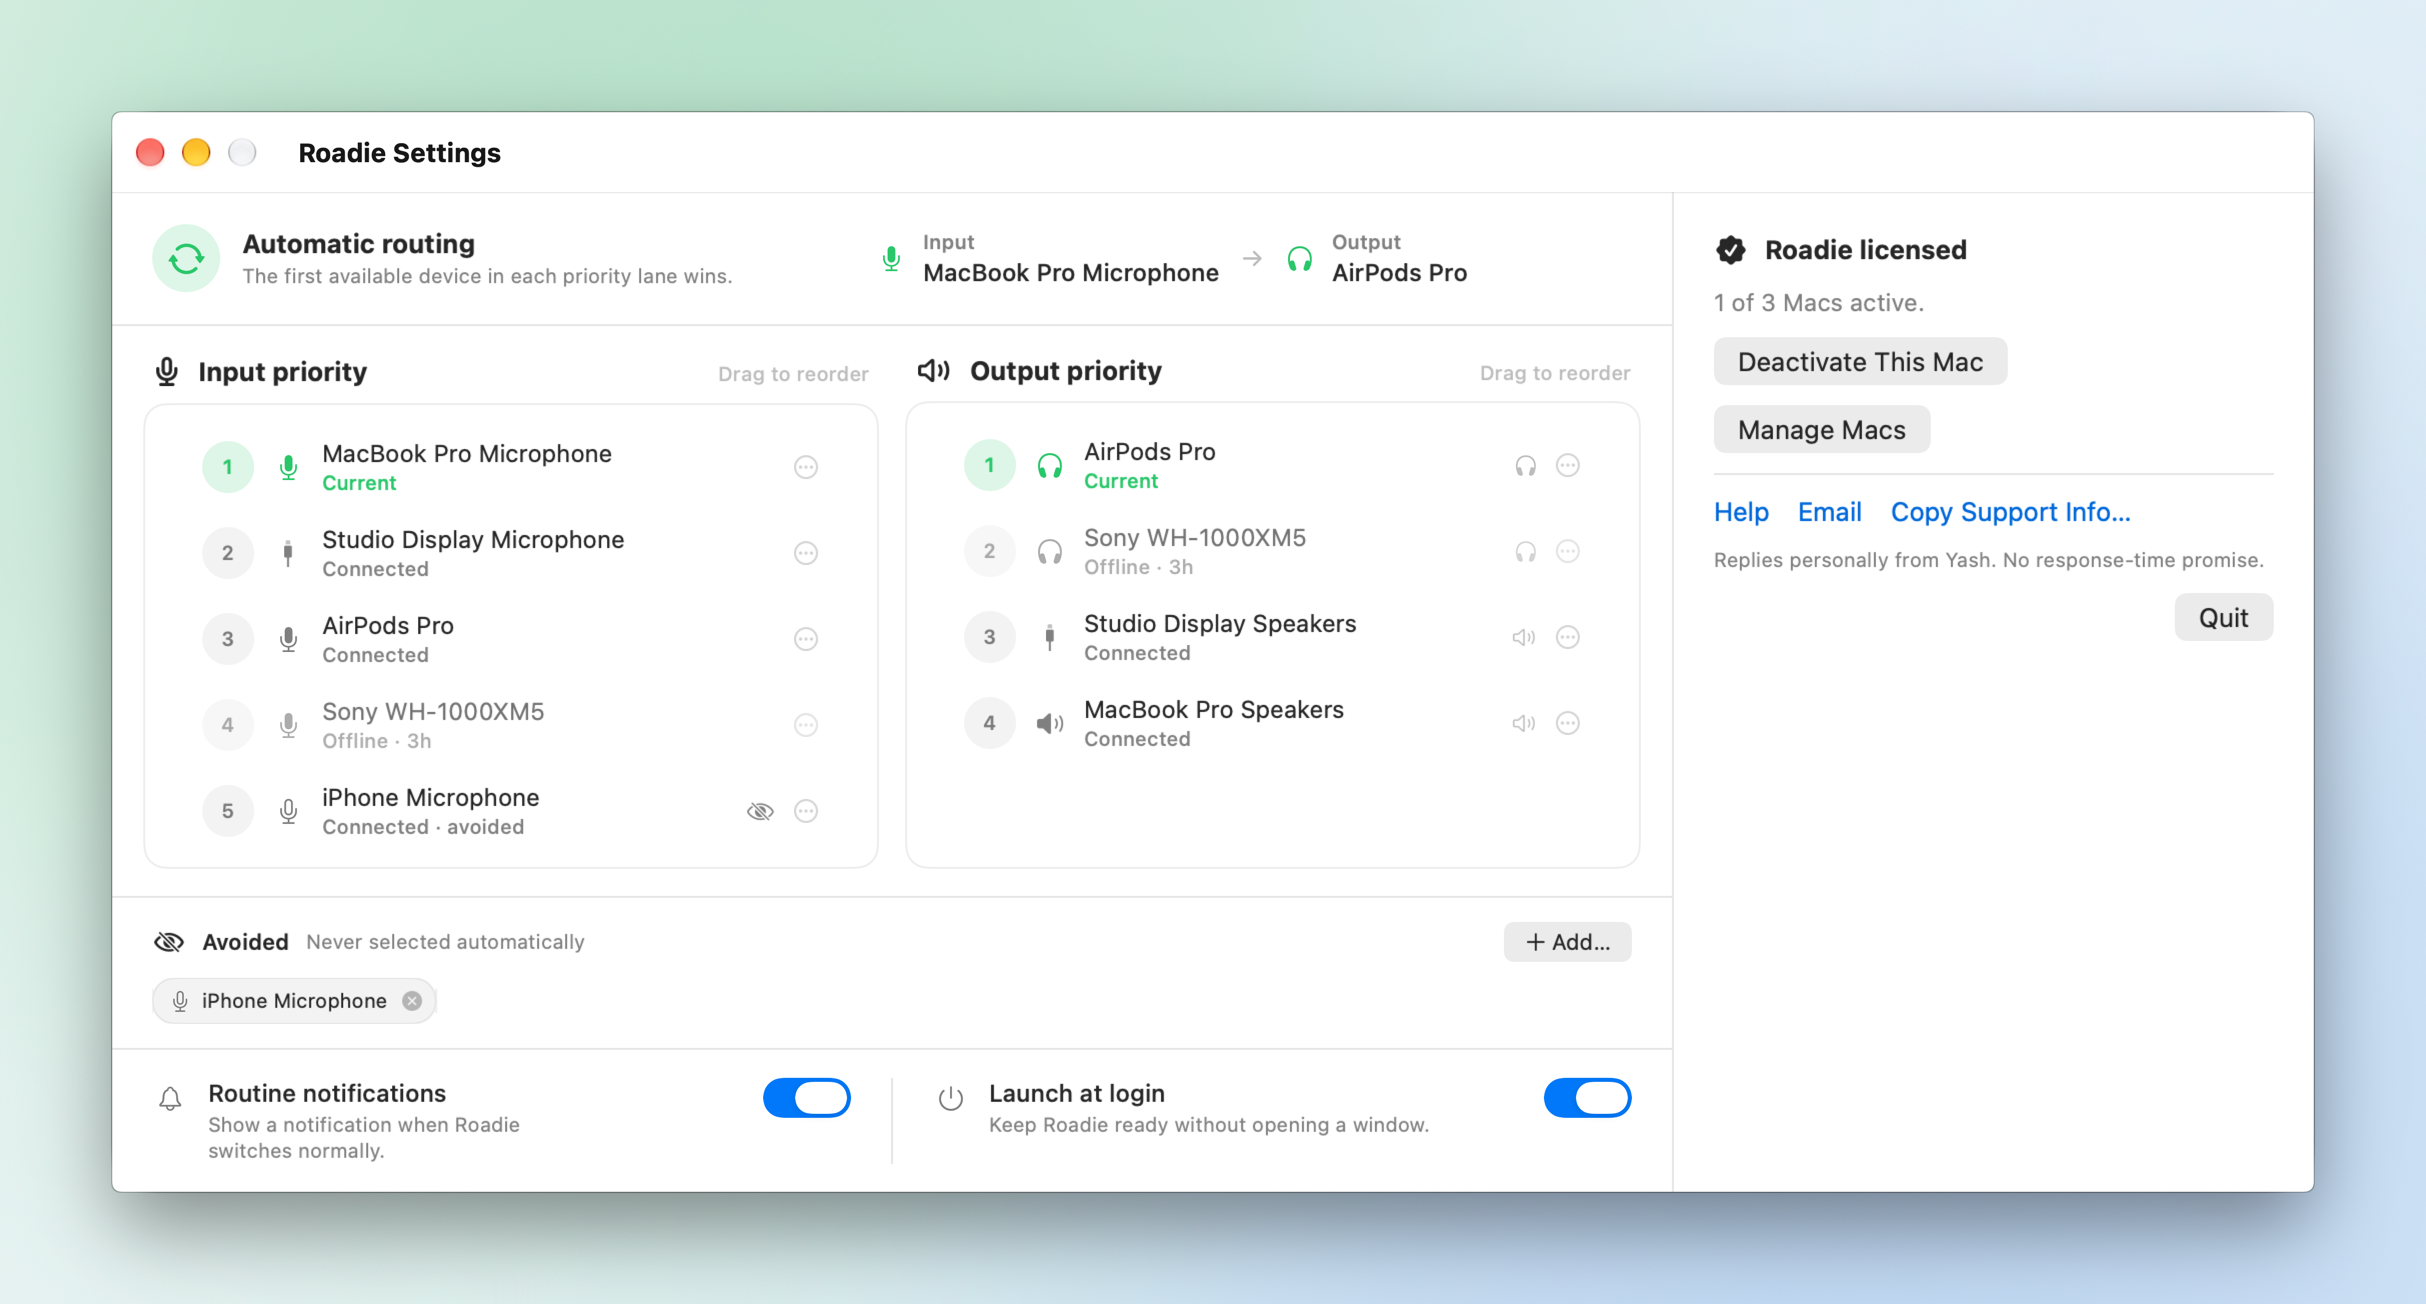Viewport: 2426px width, 1304px height.
Task: Select Sony WH-1000XM5 row in Output priority
Action: (x=1272, y=551)
